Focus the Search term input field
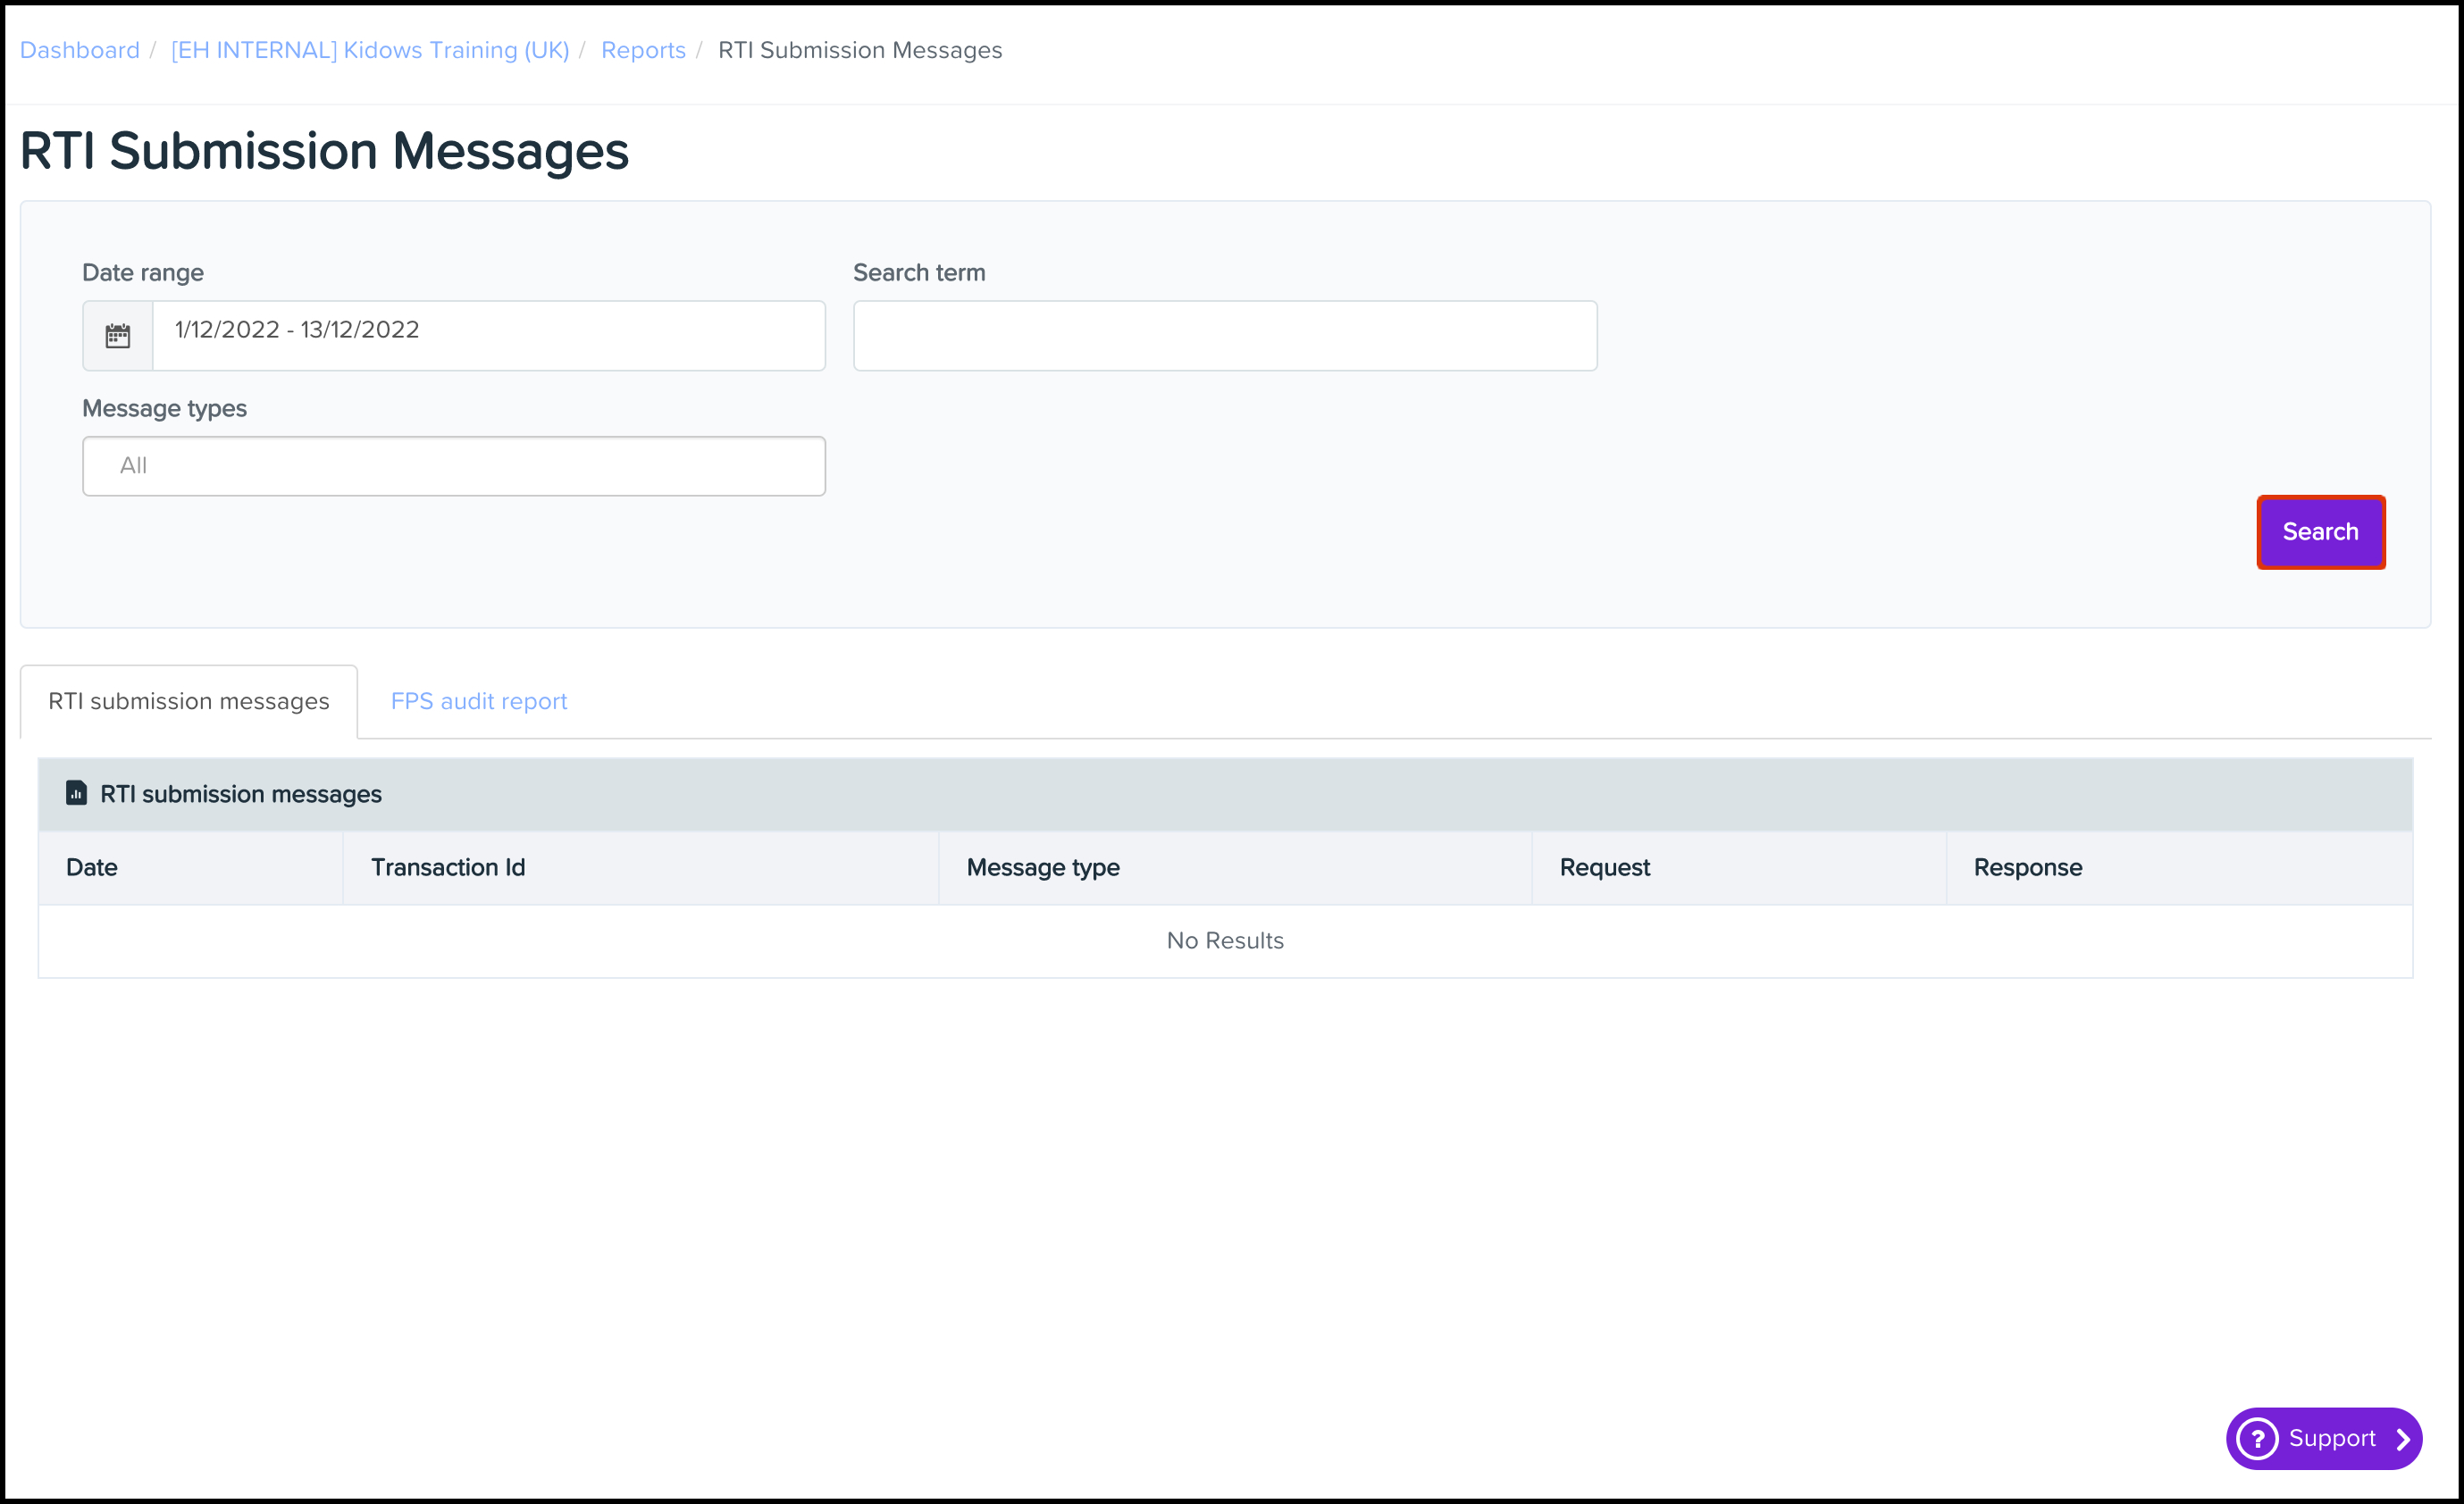Image resolution: width=2464 pixels, height=1504 pixels. (1224, 336)
